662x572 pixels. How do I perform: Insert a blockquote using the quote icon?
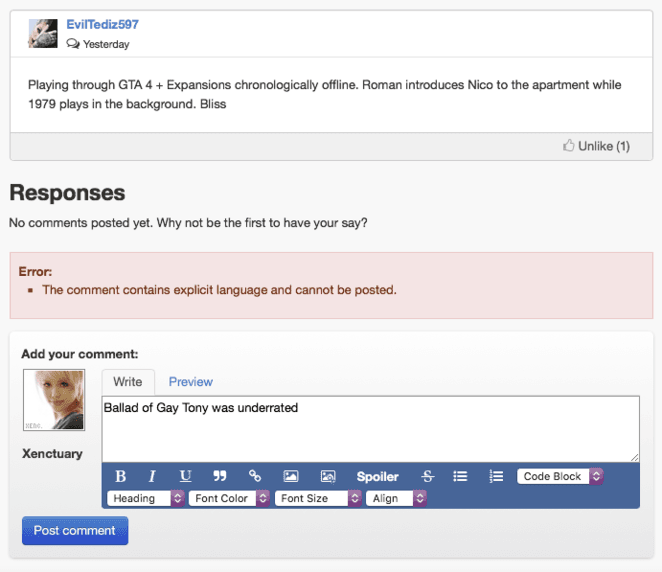point(220,477)
